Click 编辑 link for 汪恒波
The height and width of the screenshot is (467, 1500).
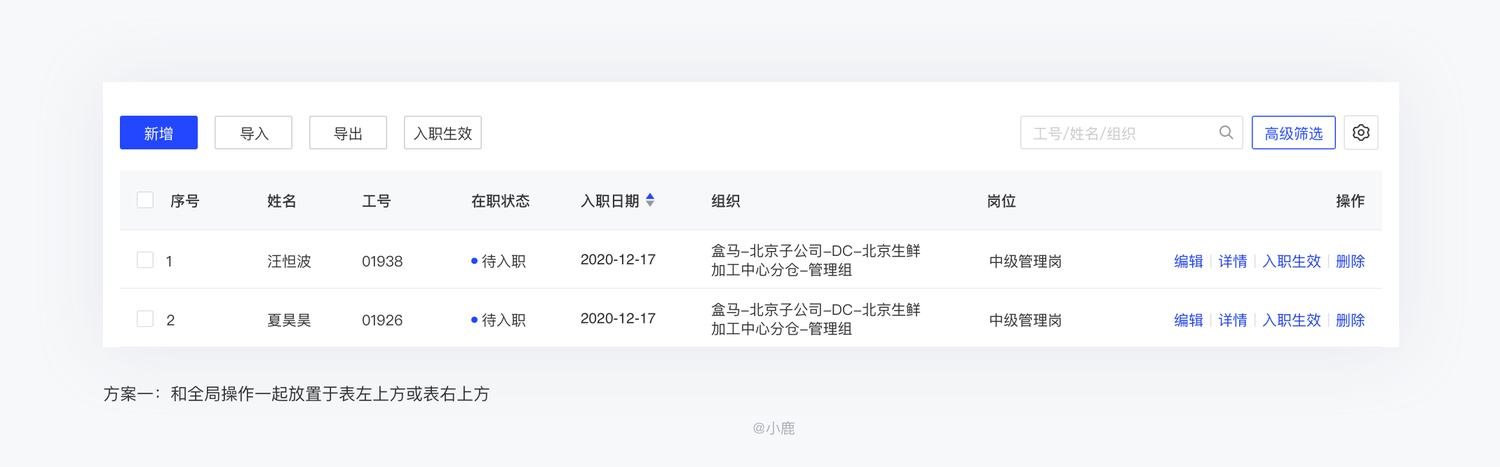tap(1188, 261)
